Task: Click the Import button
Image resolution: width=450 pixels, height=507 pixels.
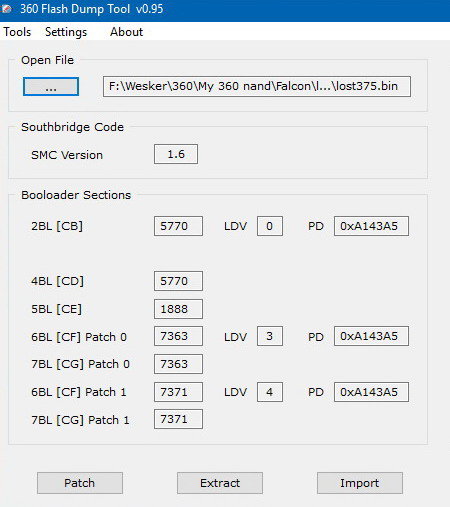Action: click(x=360, y=483)
